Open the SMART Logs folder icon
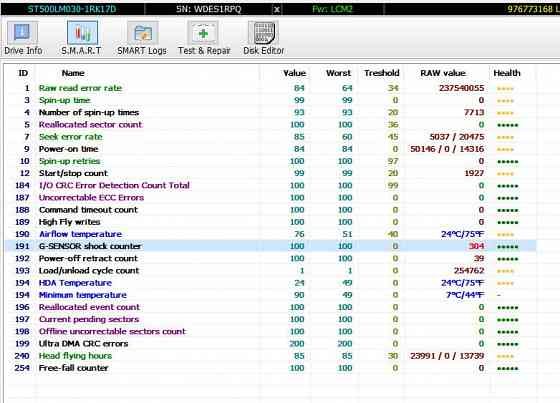560x403 pixels. (142, 33)
